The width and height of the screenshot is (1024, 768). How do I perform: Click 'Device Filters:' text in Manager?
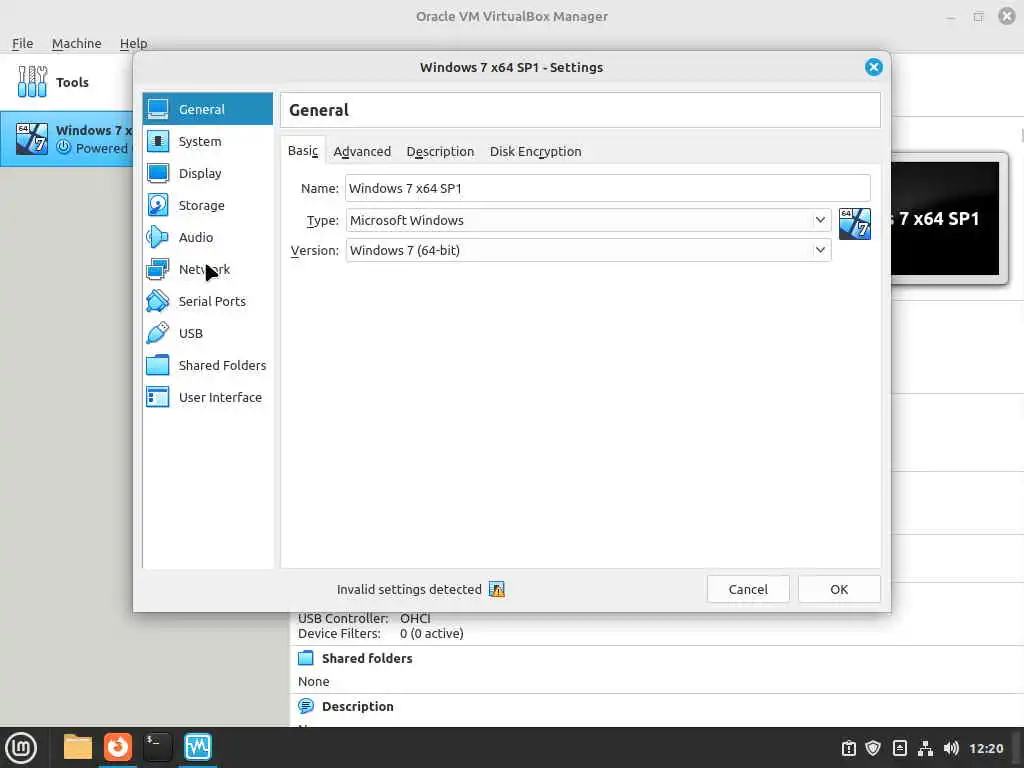[339, 633]
